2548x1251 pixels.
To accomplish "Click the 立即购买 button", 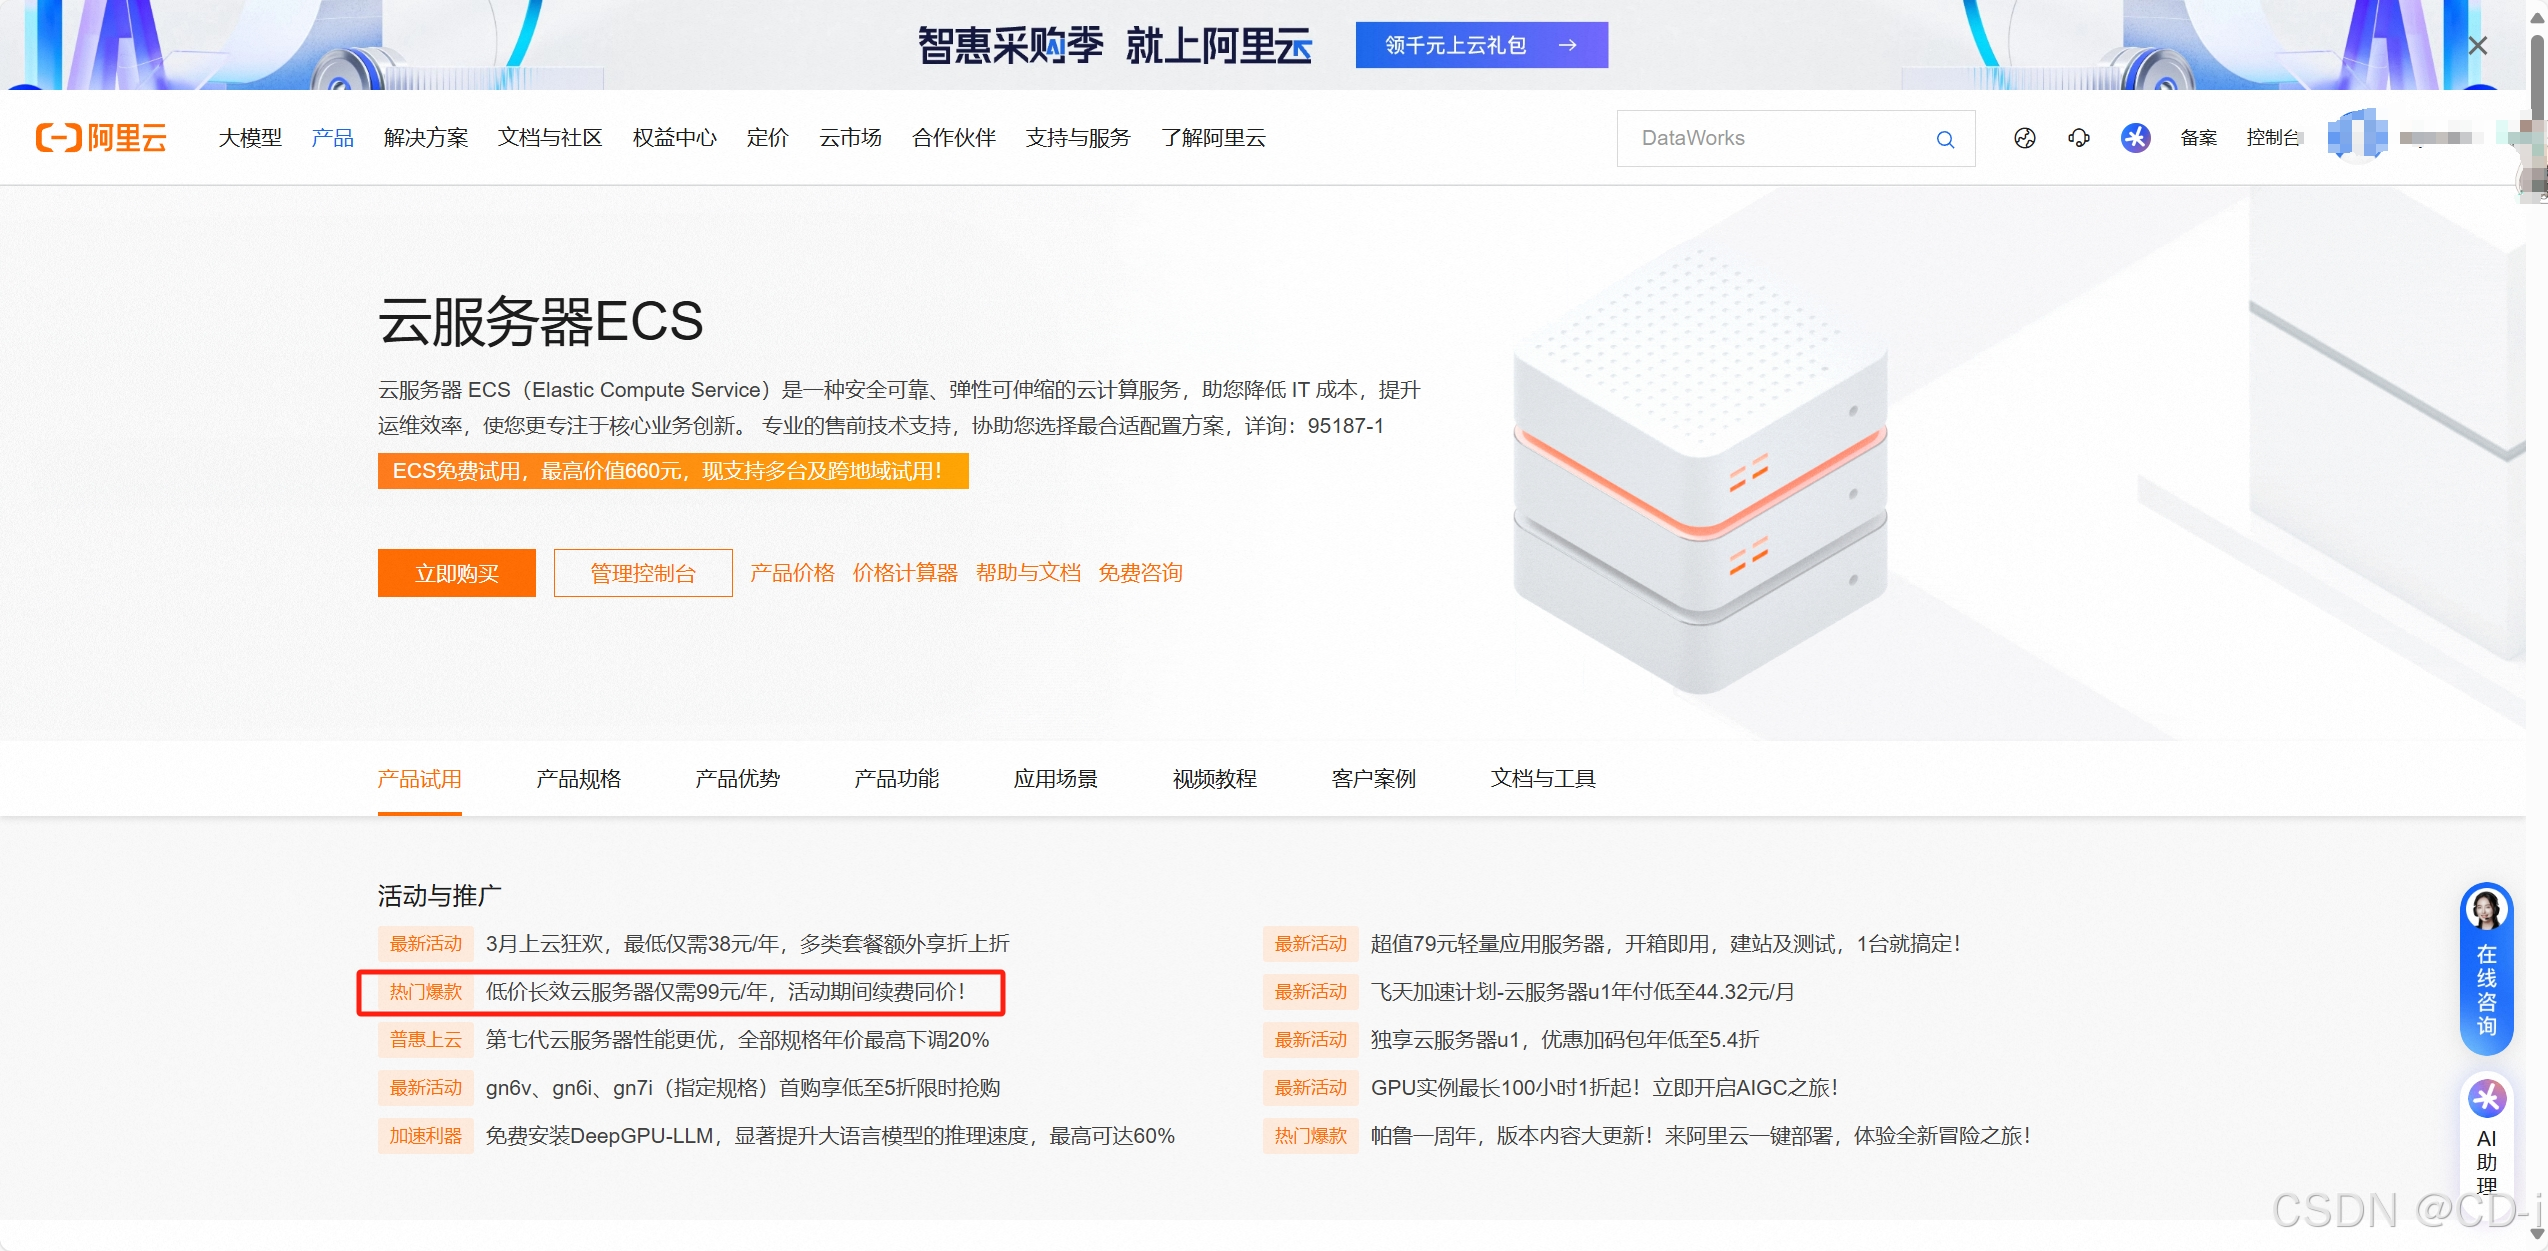I will click(456, 573).
